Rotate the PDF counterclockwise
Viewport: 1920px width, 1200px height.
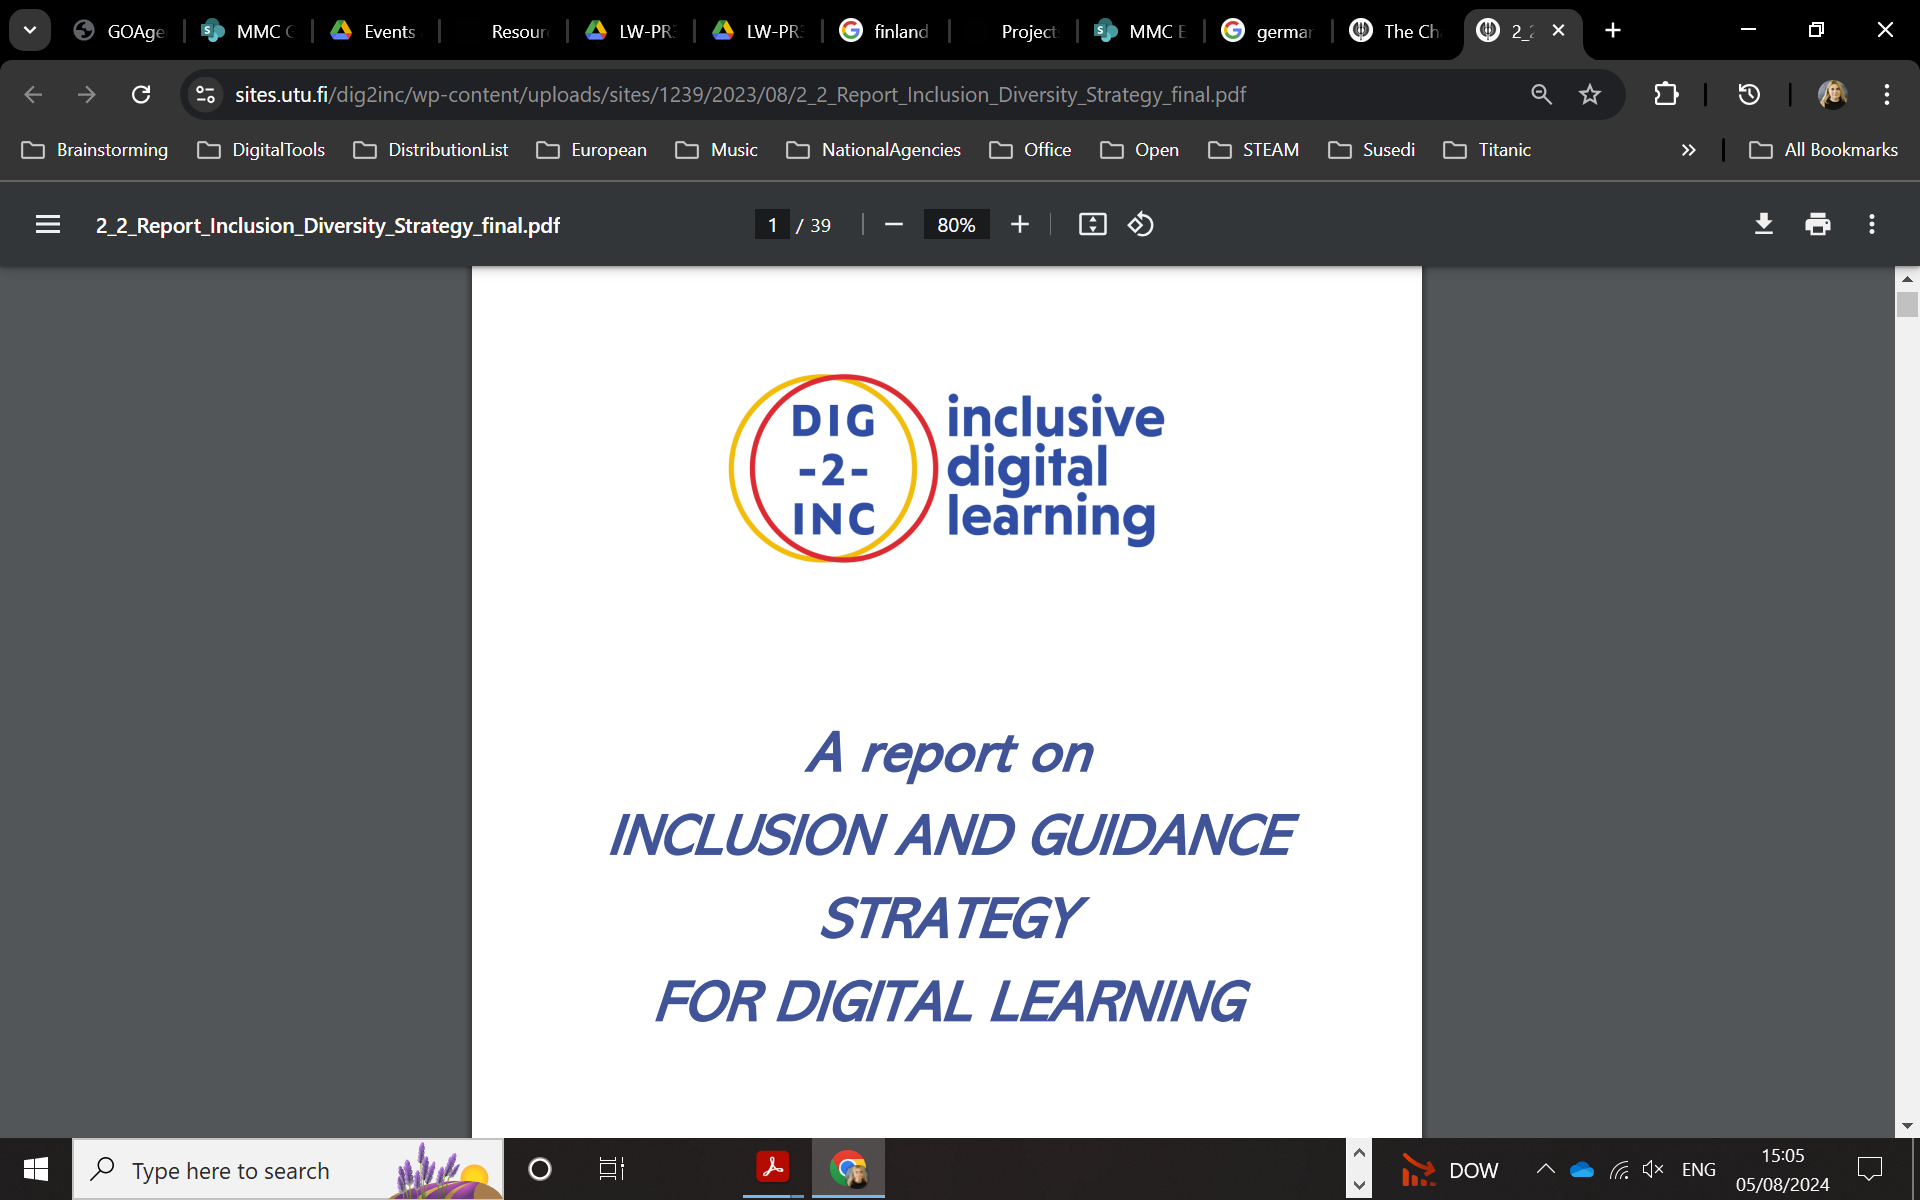(x=1141, y=225)
